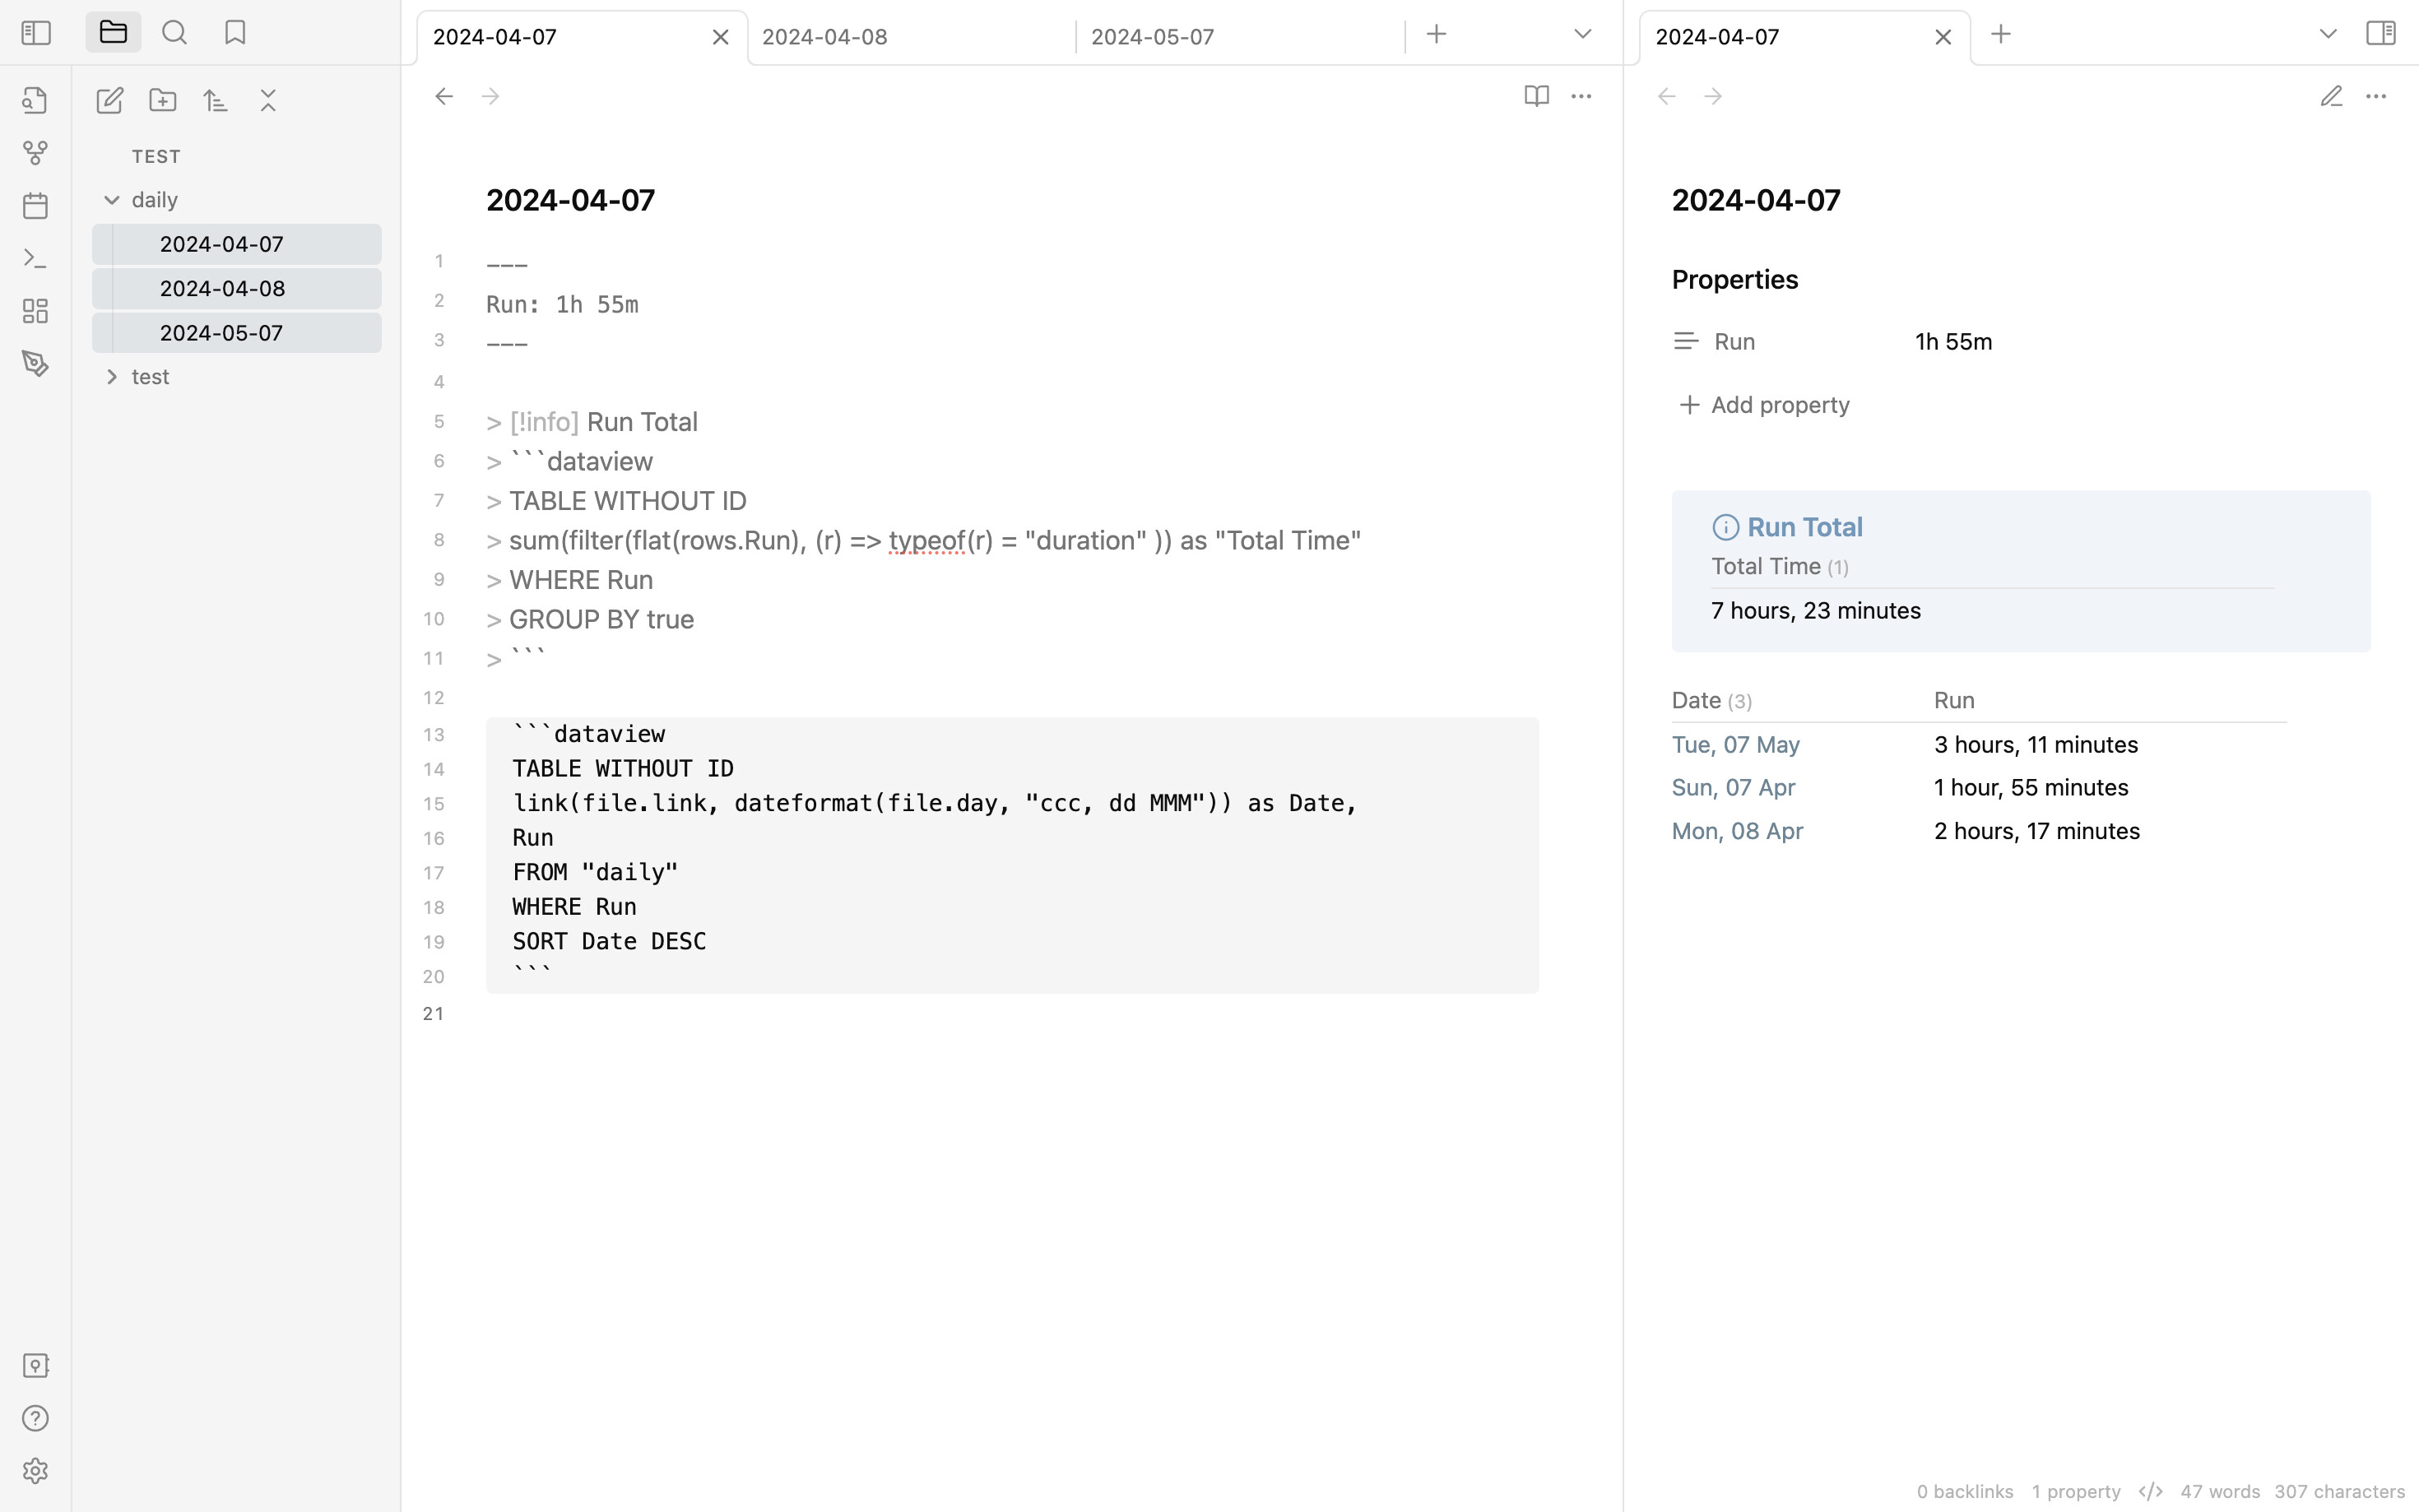Viewport: 2419px width, 1512px height.
Task: Click the '47 words' status bar entry
Action: [2220, 1491]
